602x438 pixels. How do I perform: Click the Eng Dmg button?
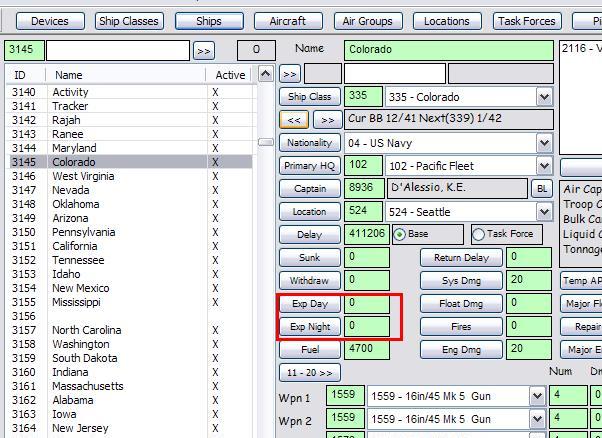[x=461, y=350]
